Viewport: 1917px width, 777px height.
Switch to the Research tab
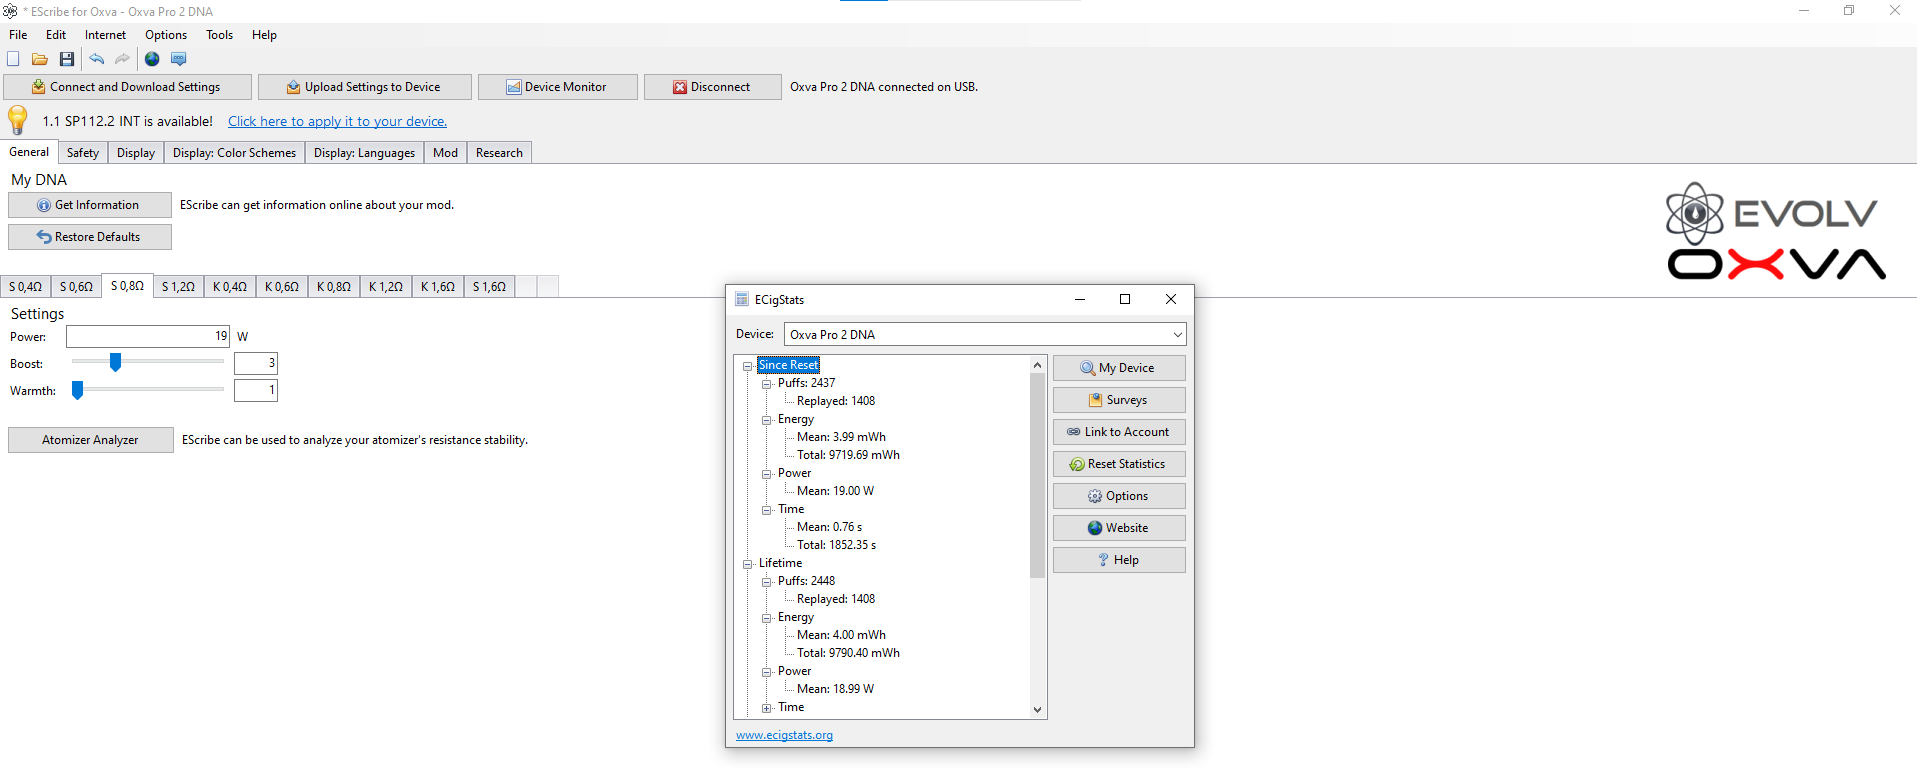499,153
